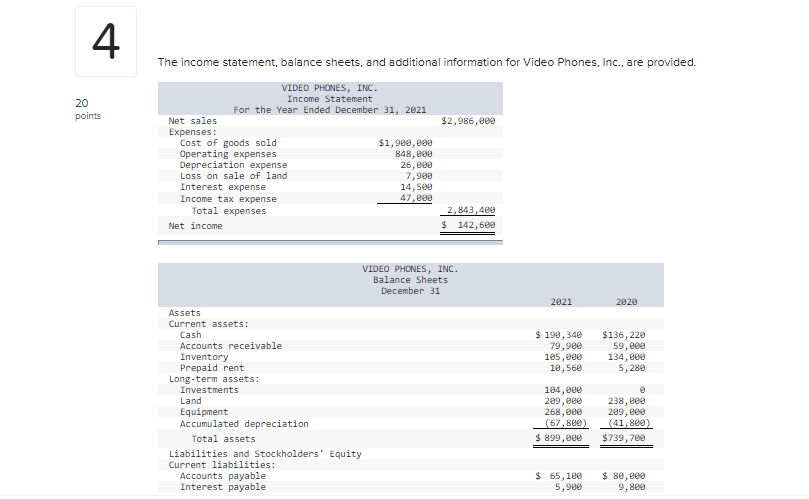This screenshot has height=499, width=809.
Task: Click the 'Income tax expense' label
Action: pyautogui.click(x=228, y=199)
